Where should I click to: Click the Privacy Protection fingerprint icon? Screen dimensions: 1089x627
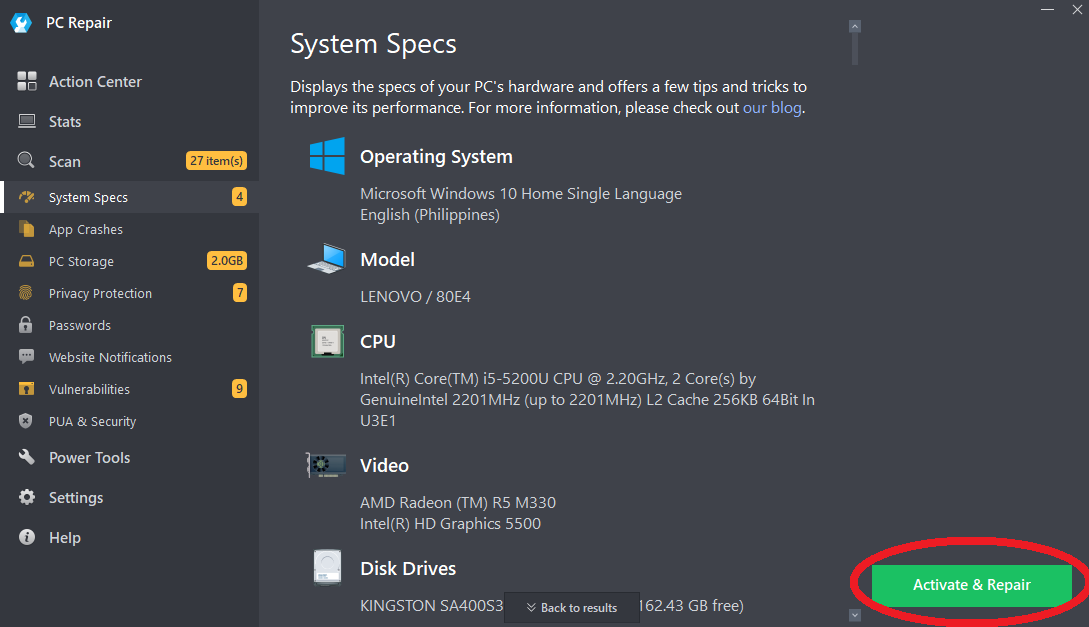26,293
